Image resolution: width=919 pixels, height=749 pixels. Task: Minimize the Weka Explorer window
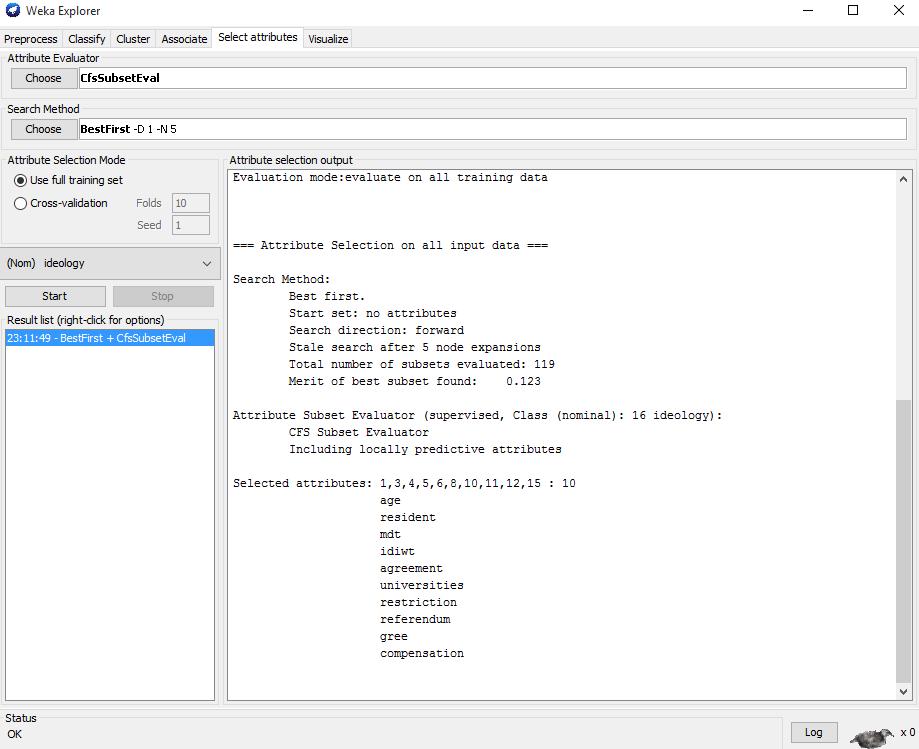(808, 11)
